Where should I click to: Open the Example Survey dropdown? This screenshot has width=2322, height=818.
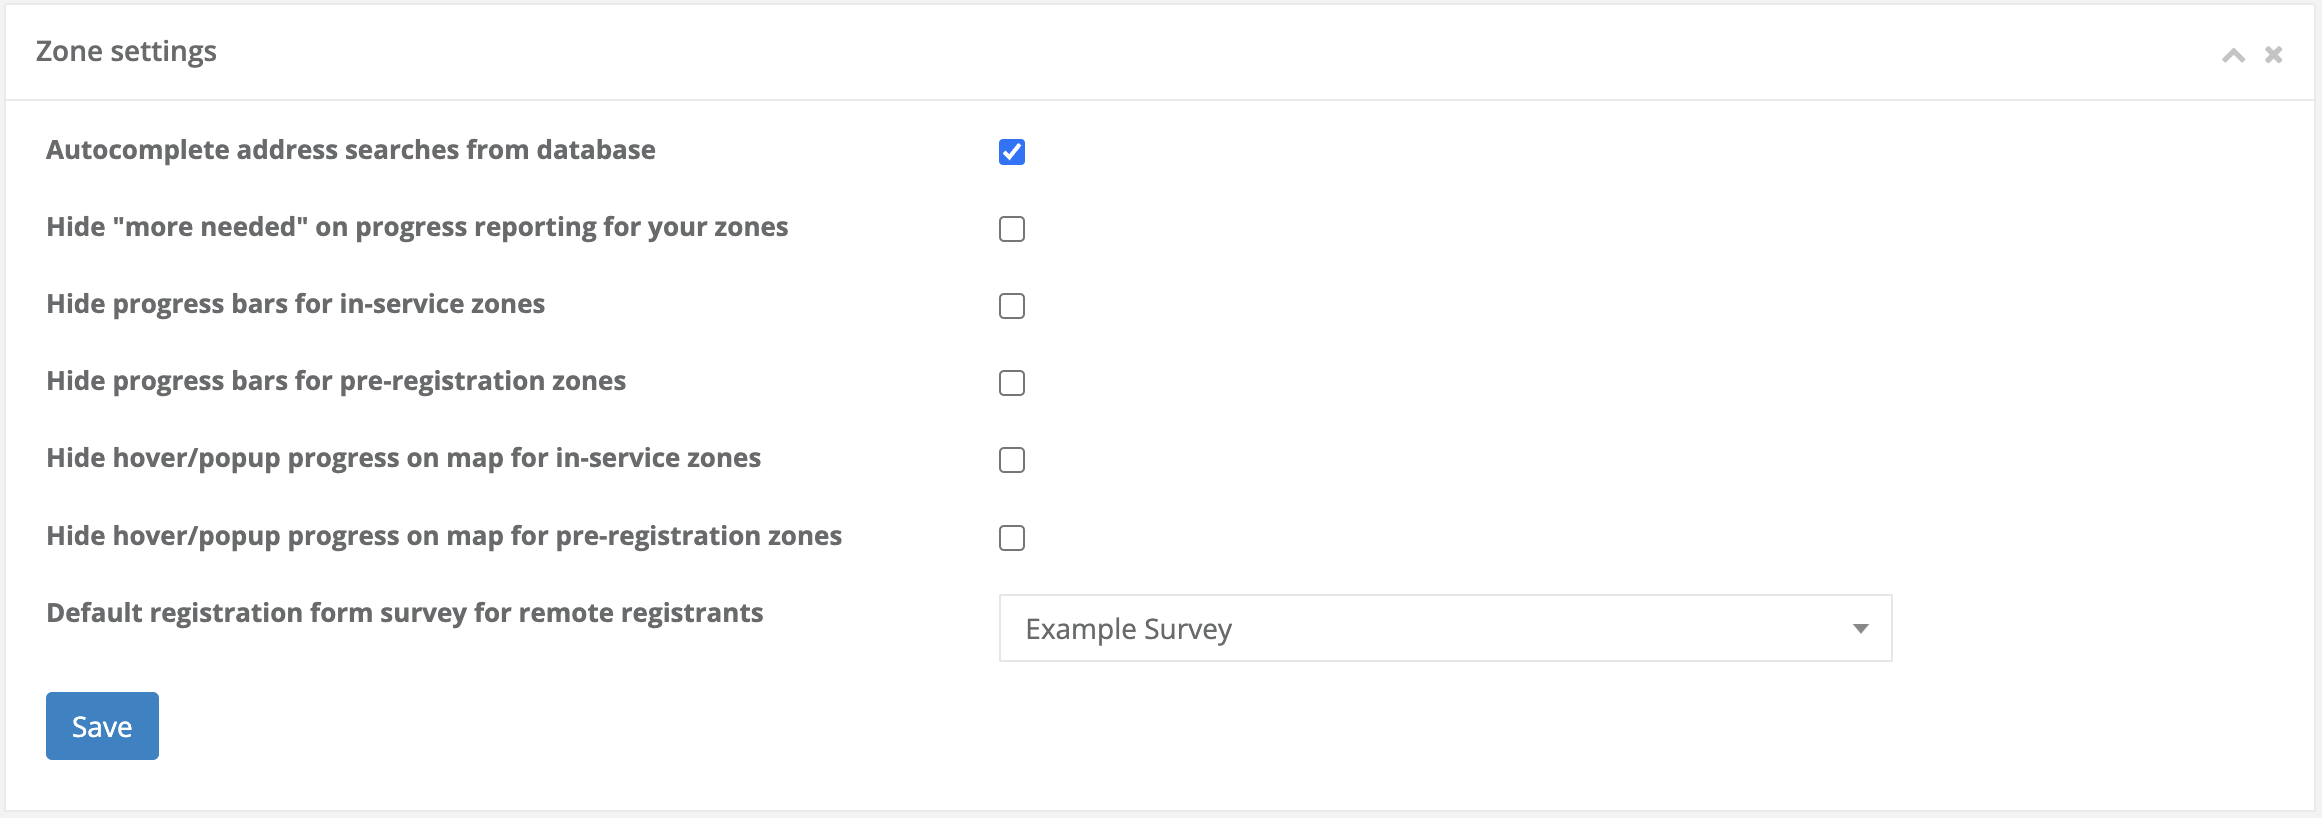pyautogui.click(x=1444, y=628)
